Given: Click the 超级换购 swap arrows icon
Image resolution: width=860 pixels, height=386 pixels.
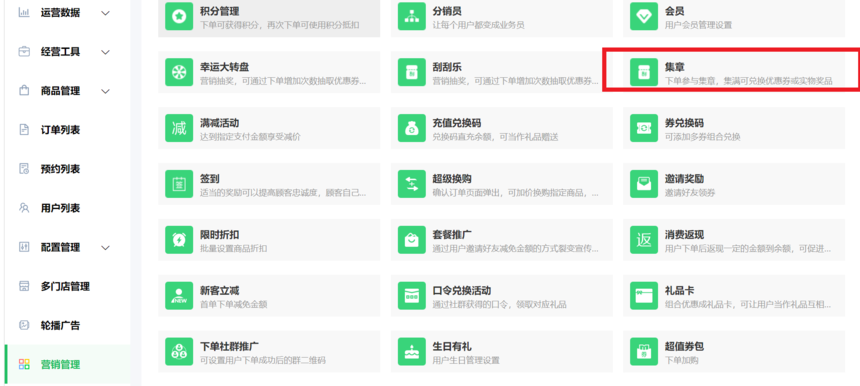Looking at the screenshot, I should (411, 184).
